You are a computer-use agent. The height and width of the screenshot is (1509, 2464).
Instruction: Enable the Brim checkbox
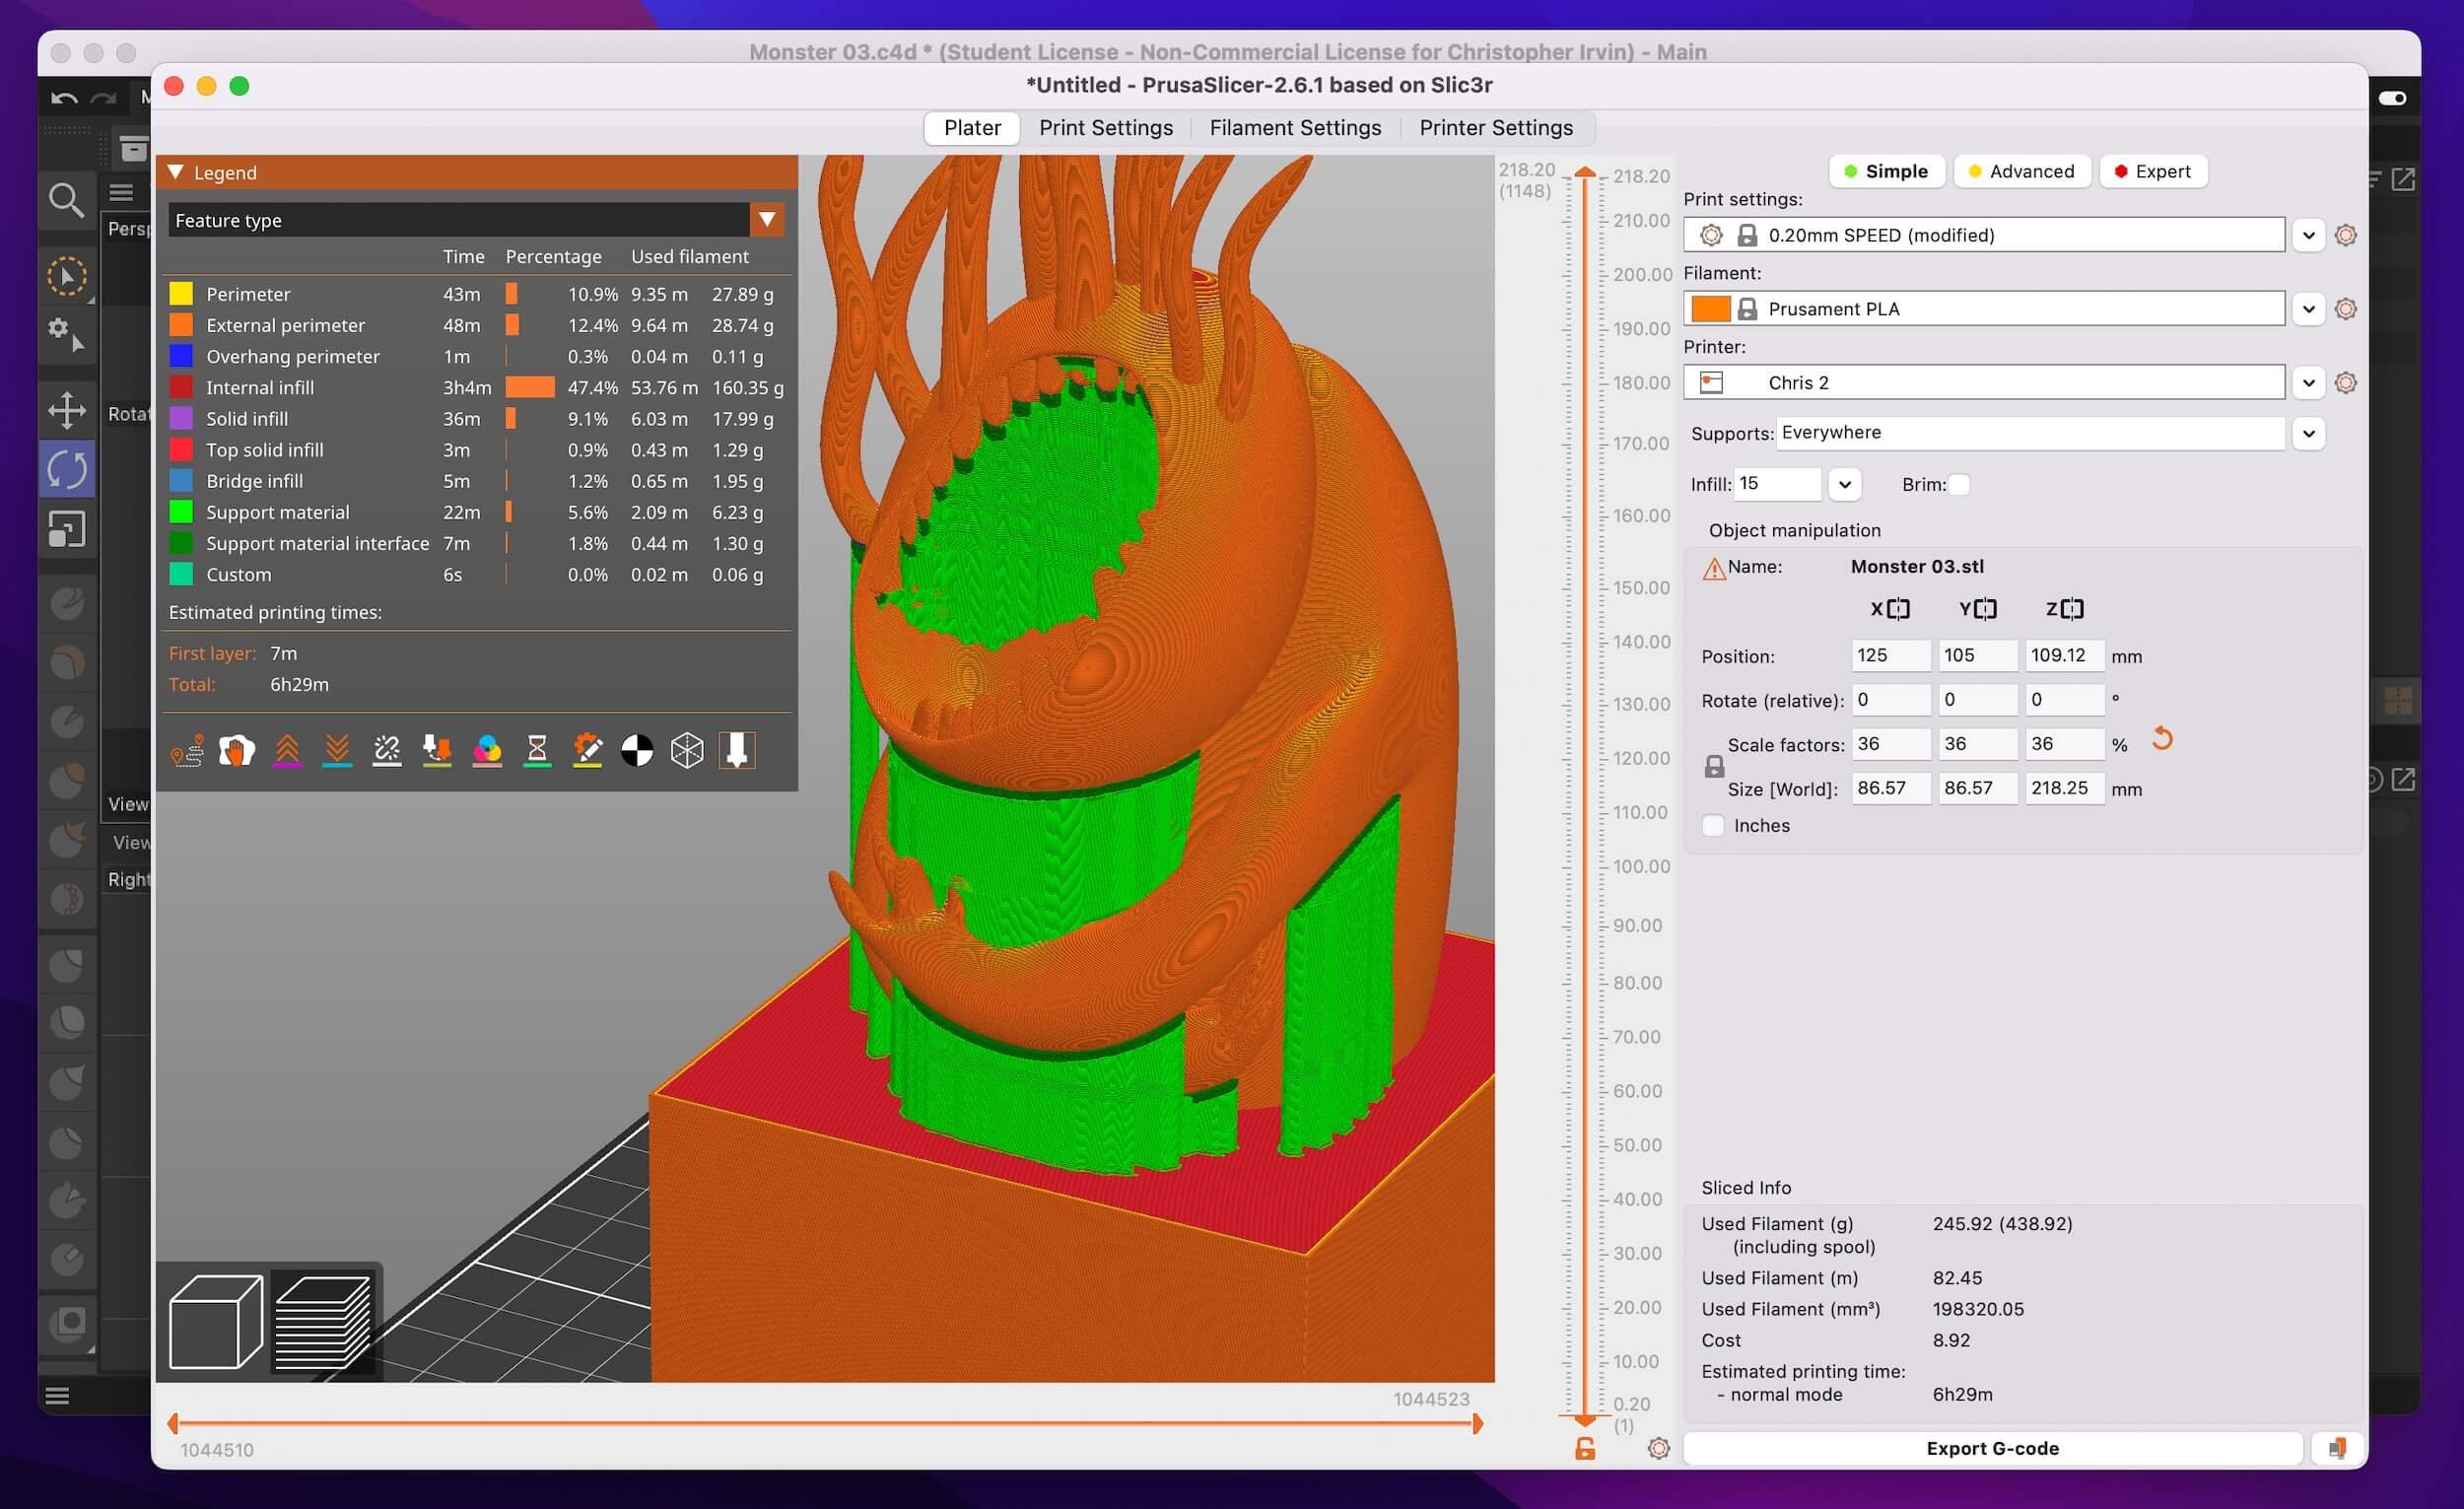tap(1959, 484)
